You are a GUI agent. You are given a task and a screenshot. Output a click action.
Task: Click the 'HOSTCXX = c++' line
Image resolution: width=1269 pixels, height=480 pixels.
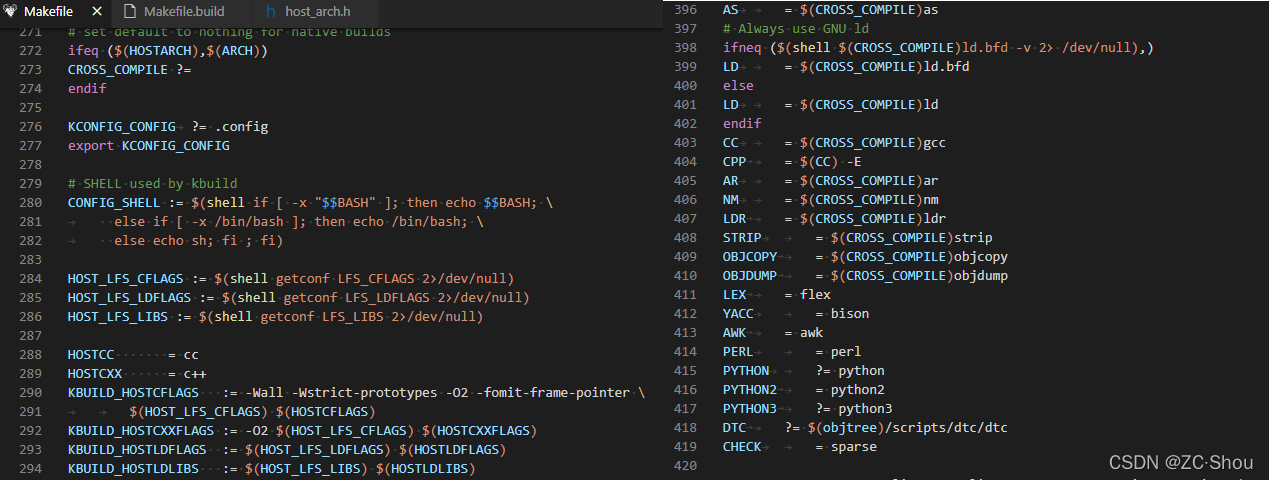137,373
